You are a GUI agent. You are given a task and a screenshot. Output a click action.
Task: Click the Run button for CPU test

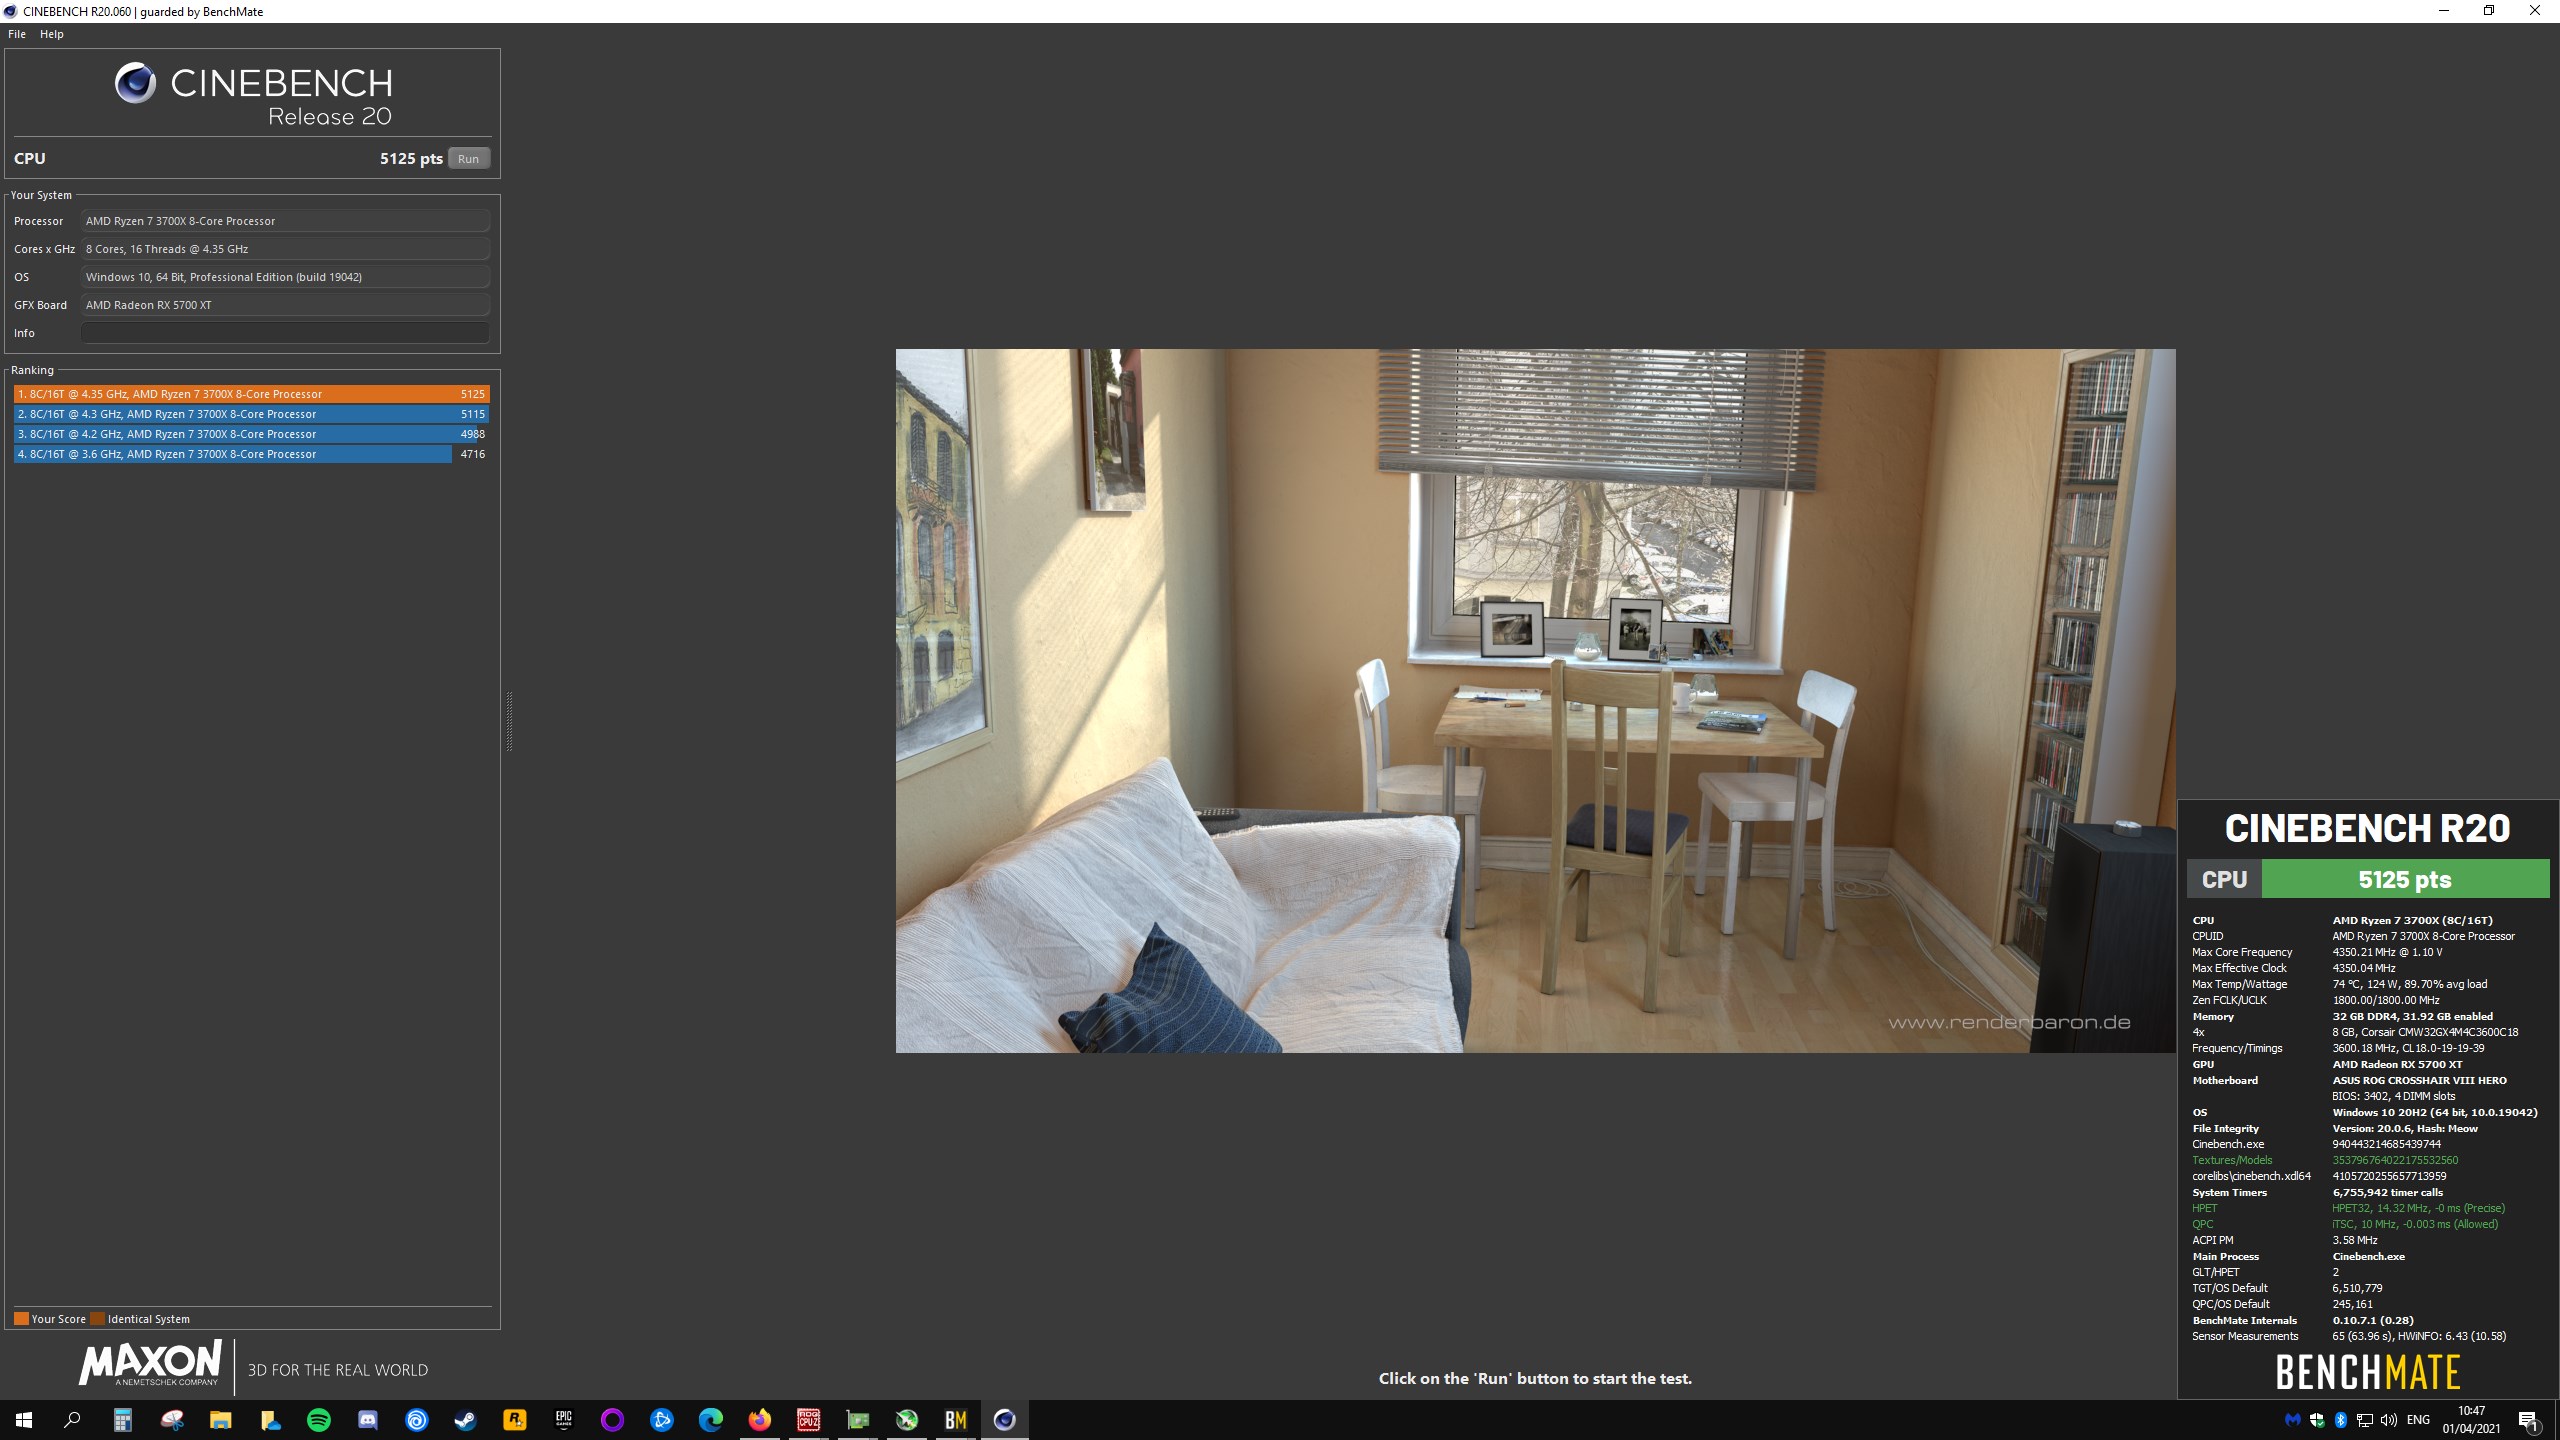point(469,158)
